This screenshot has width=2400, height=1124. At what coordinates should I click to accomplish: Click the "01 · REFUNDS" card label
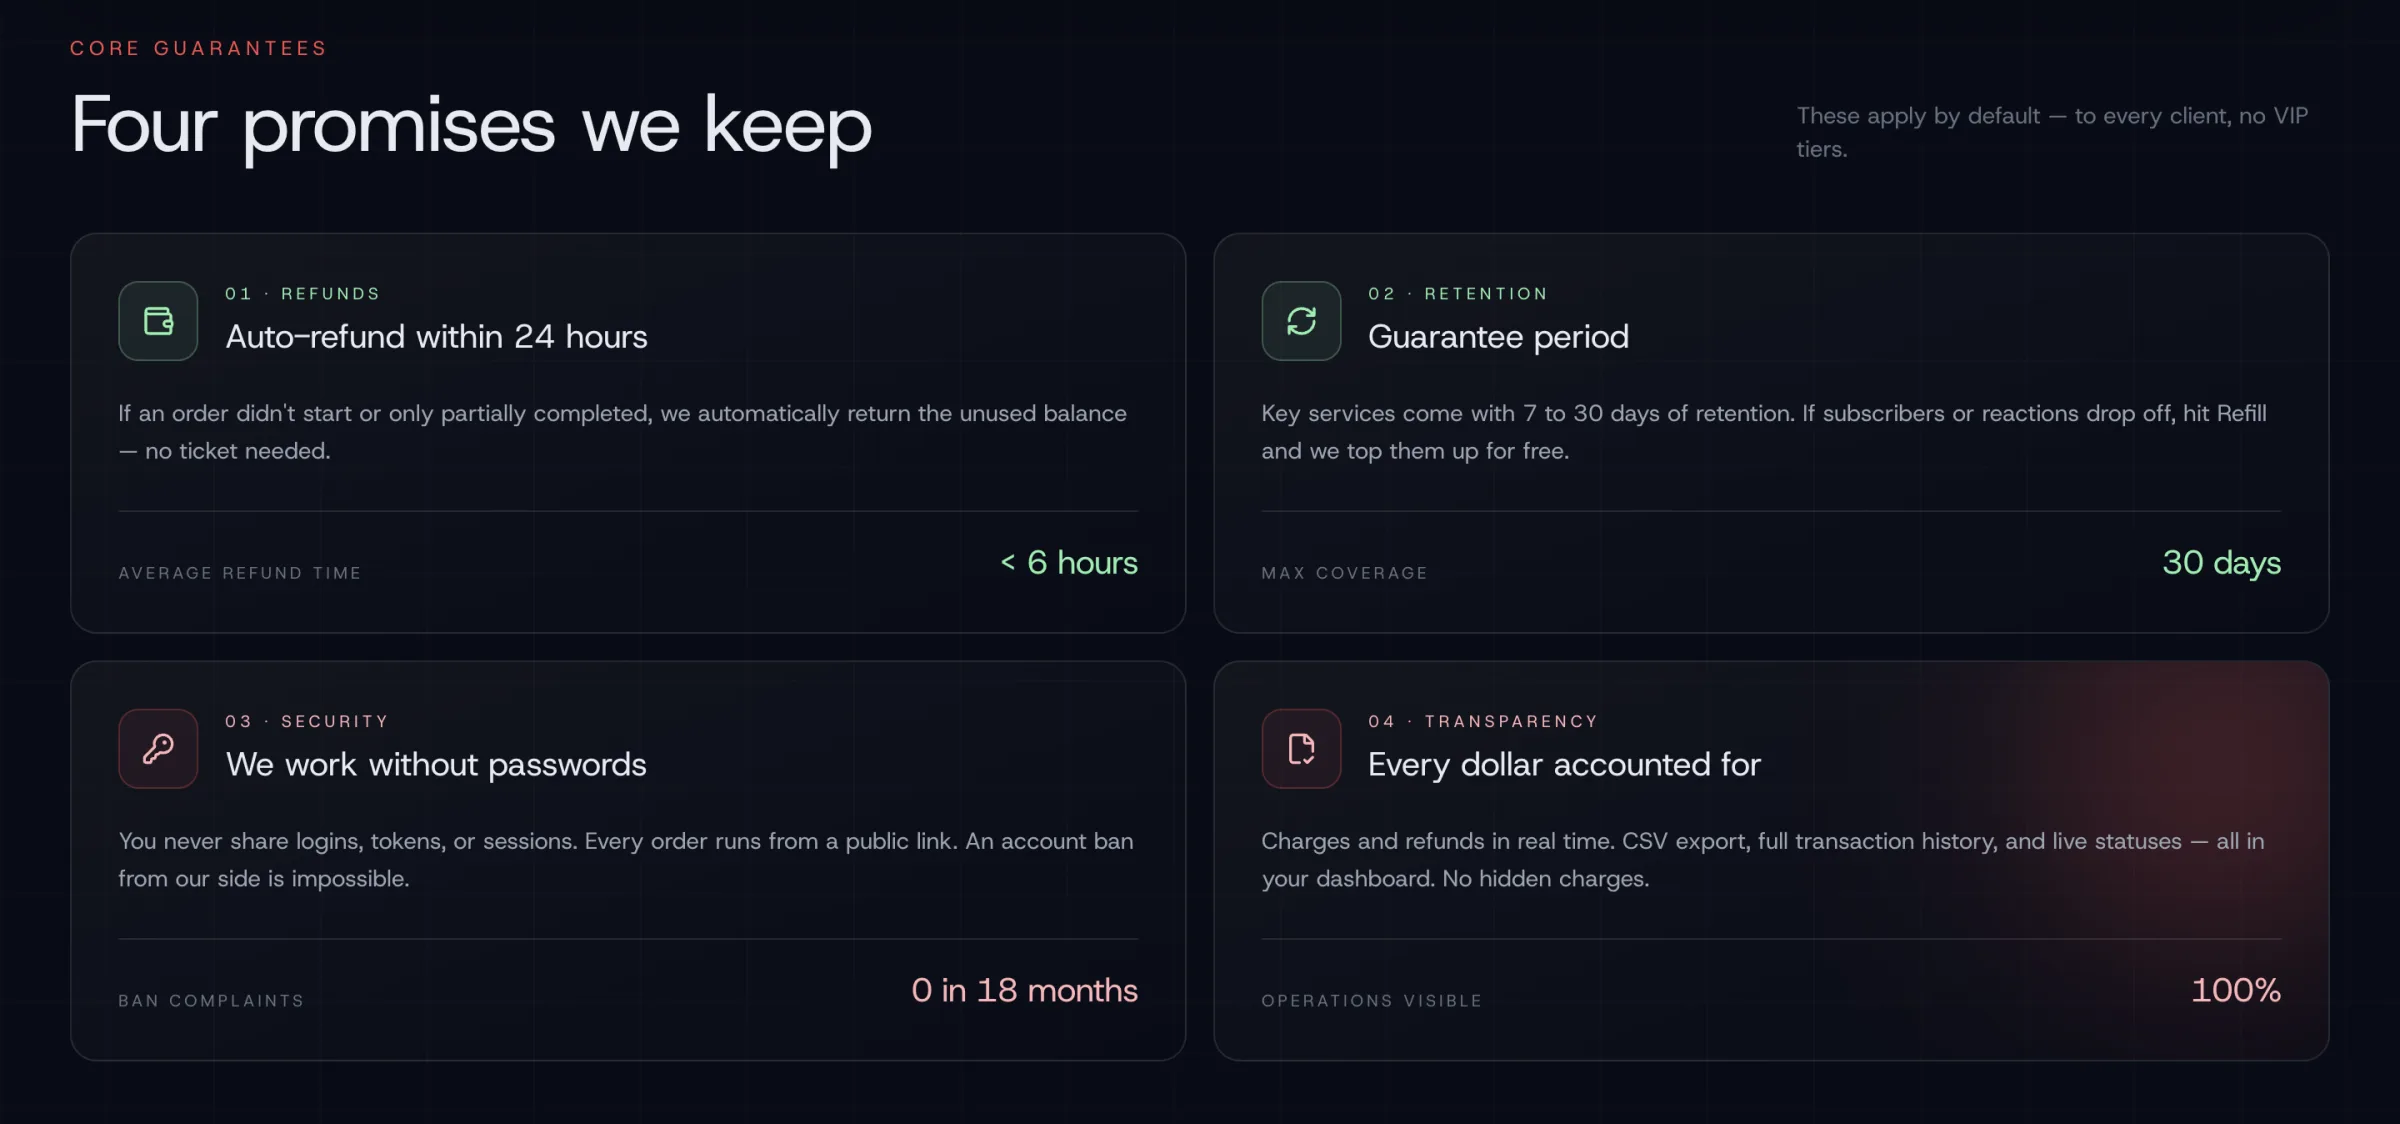302,294
